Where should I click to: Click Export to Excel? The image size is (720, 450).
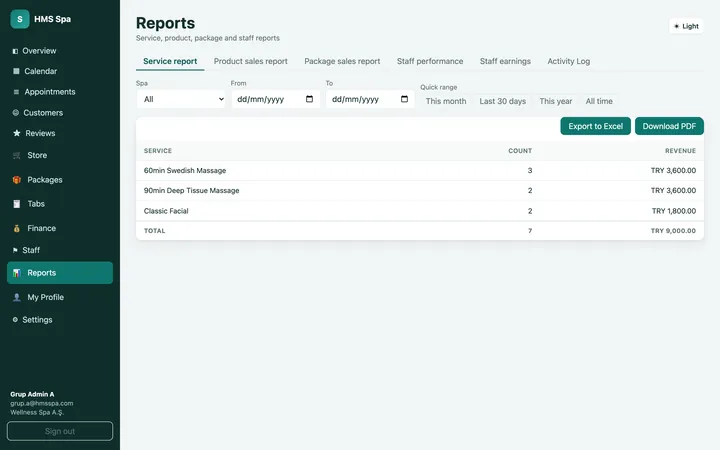click(x=596, y=126)
